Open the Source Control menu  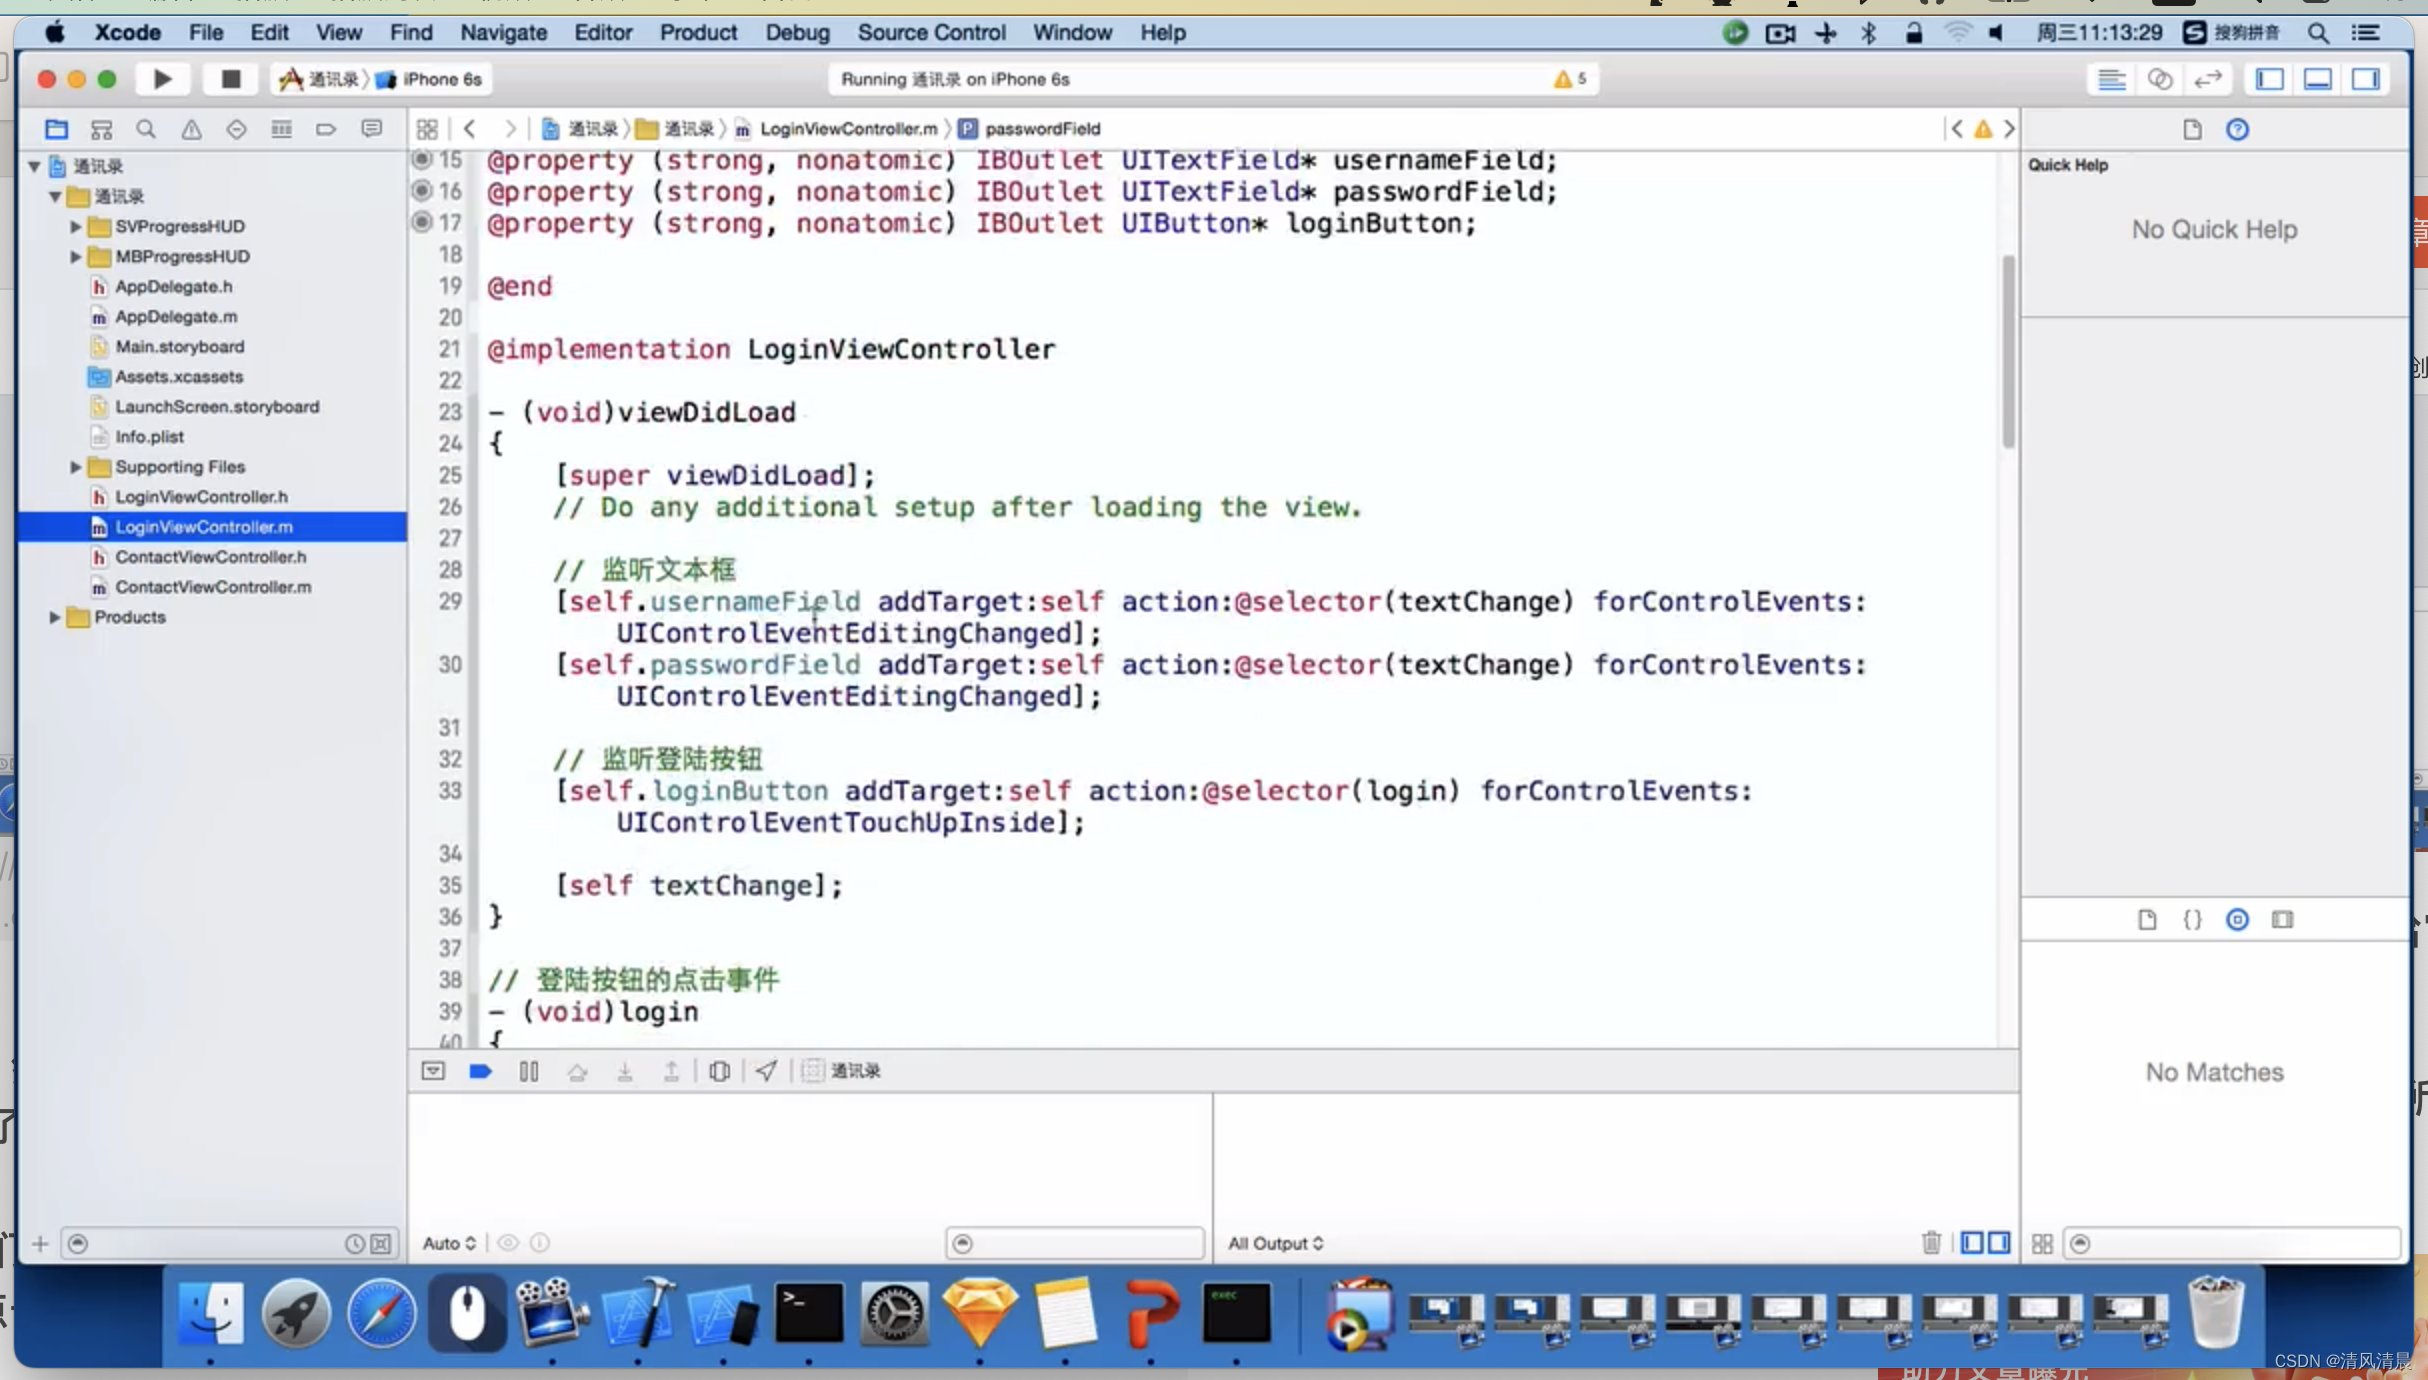[931, 32]
